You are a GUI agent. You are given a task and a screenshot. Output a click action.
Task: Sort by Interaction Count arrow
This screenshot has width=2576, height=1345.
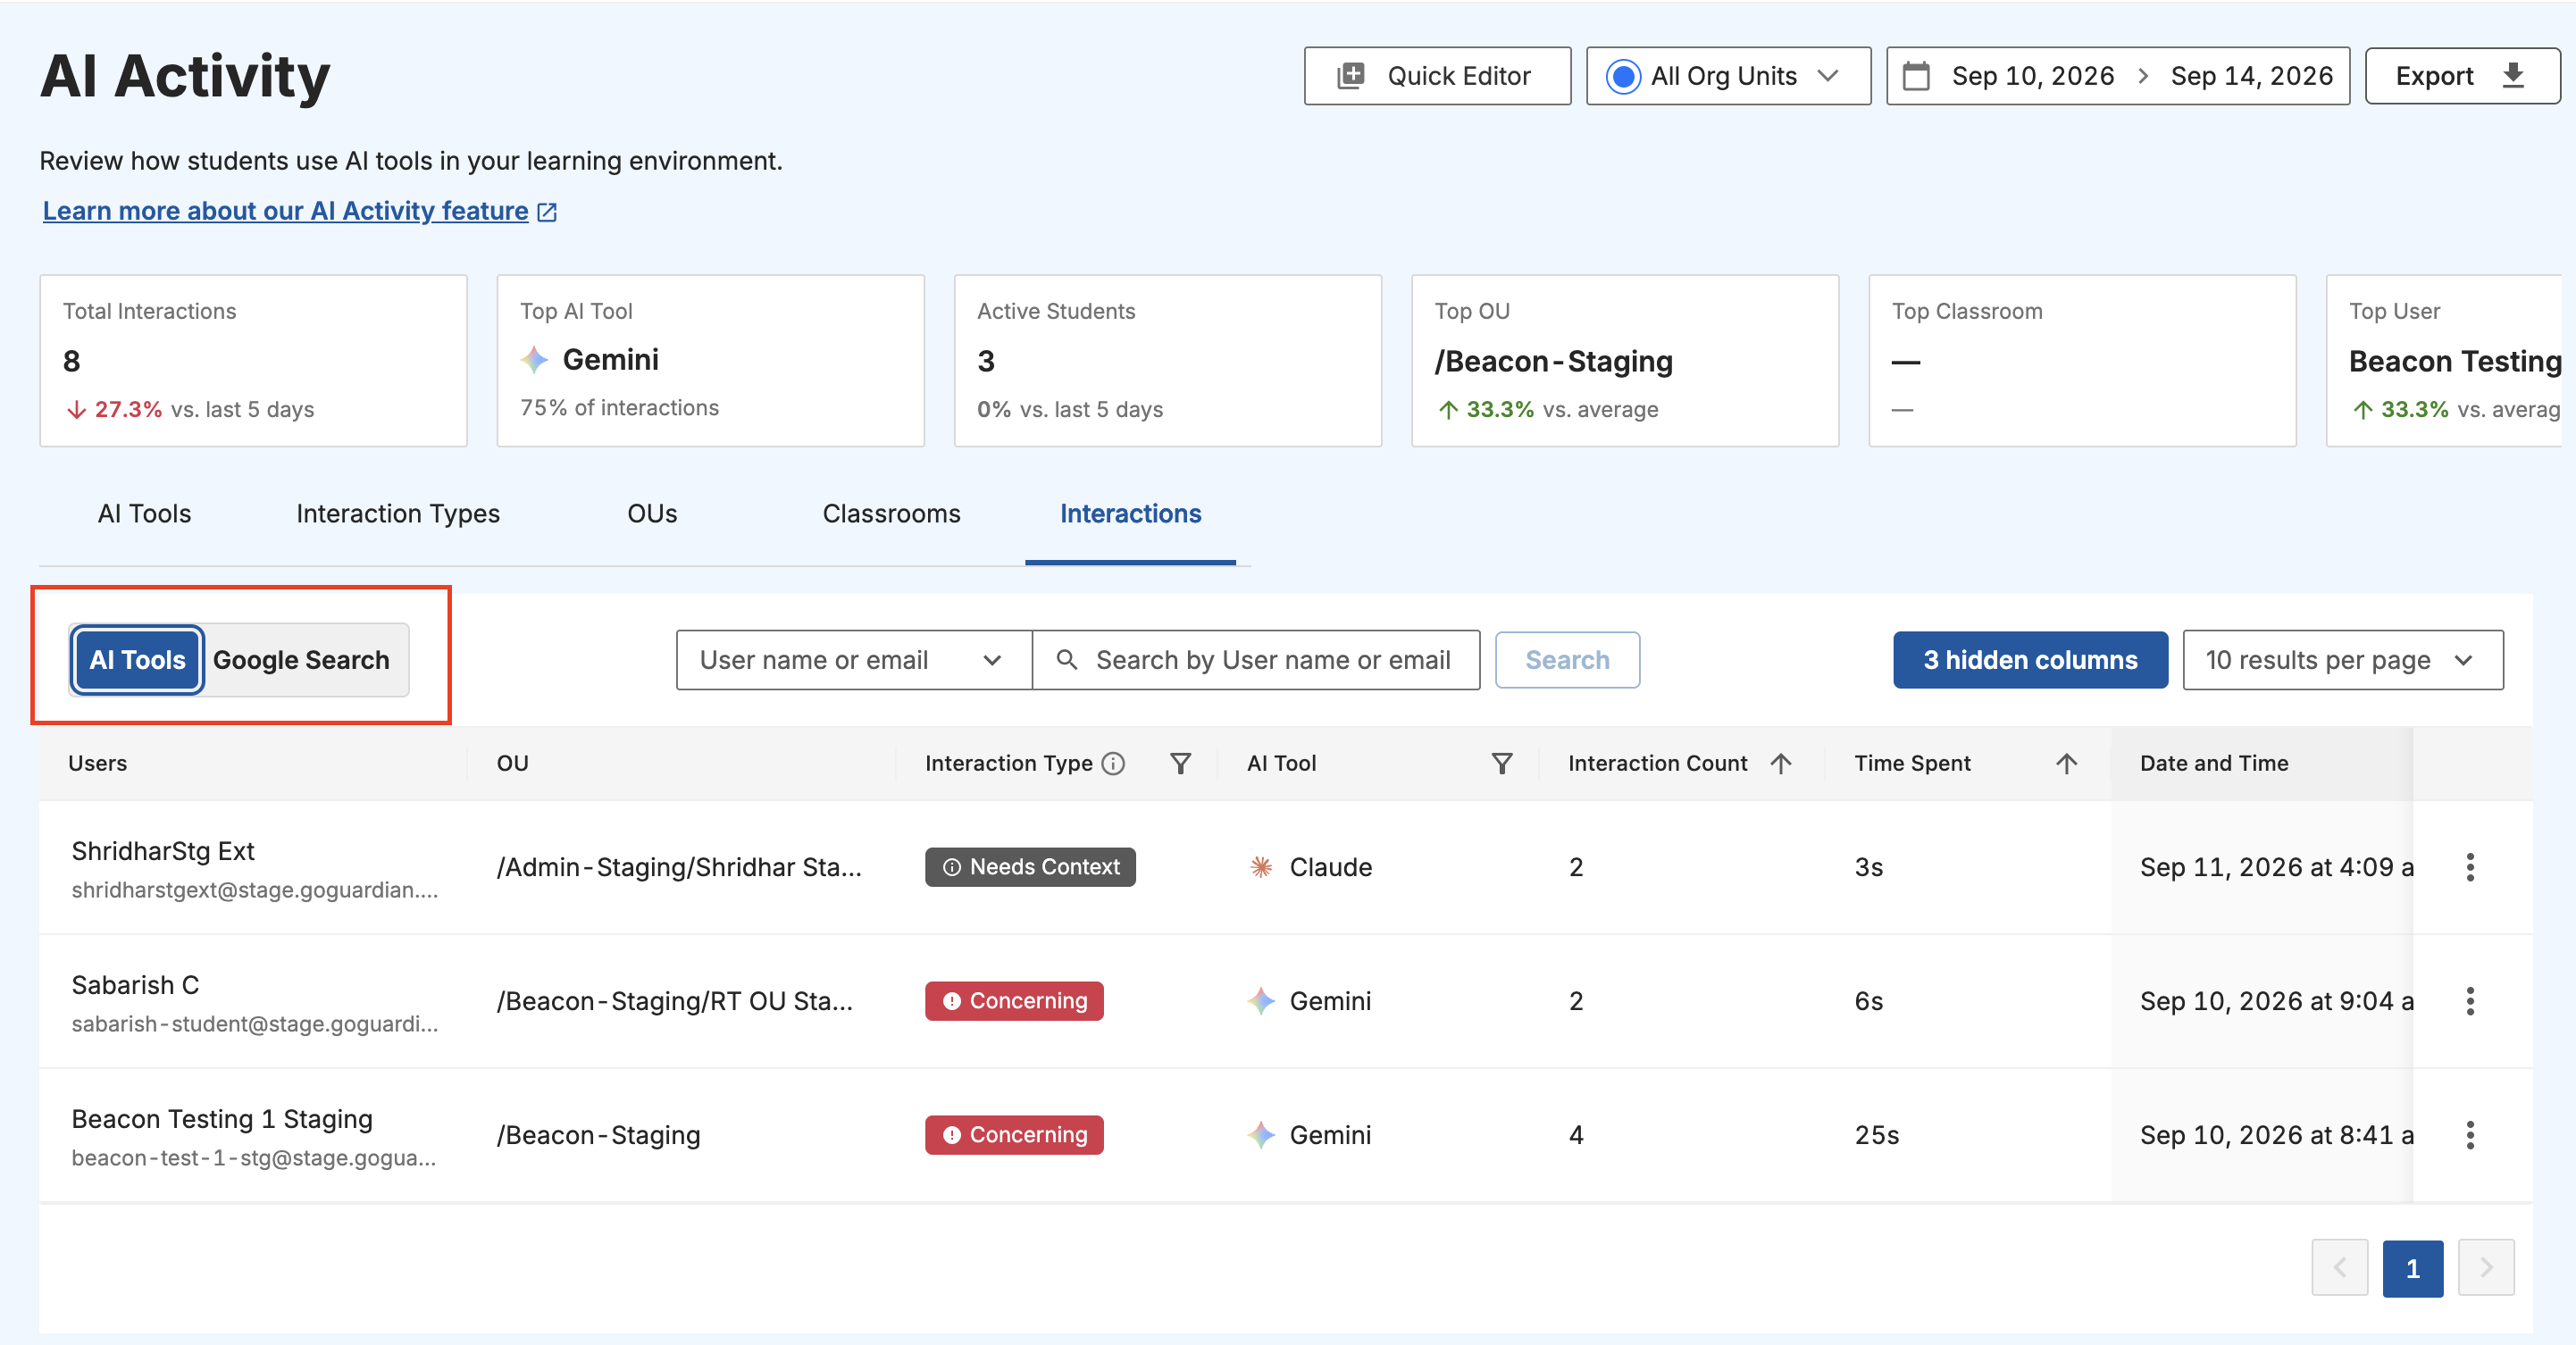(1780, 764)
